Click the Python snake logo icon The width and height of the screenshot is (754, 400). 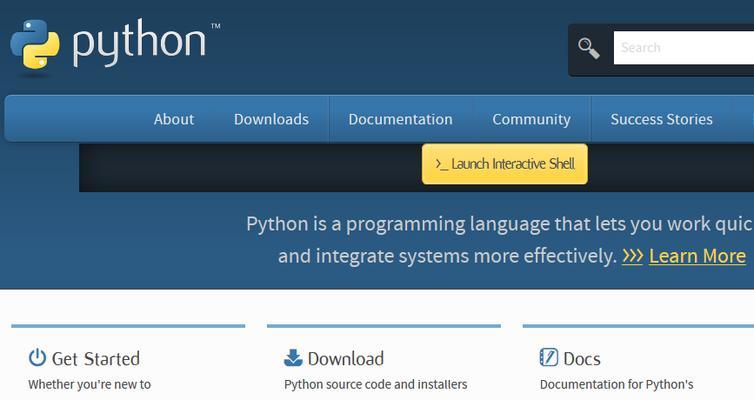[x=35, y=44]
